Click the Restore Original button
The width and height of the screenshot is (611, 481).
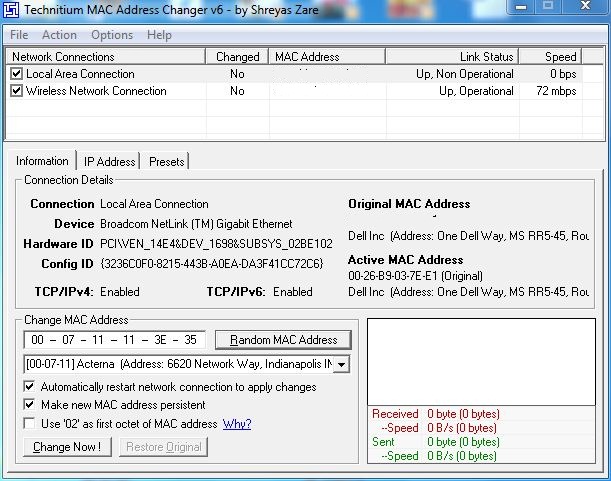(x=164, y=447)
